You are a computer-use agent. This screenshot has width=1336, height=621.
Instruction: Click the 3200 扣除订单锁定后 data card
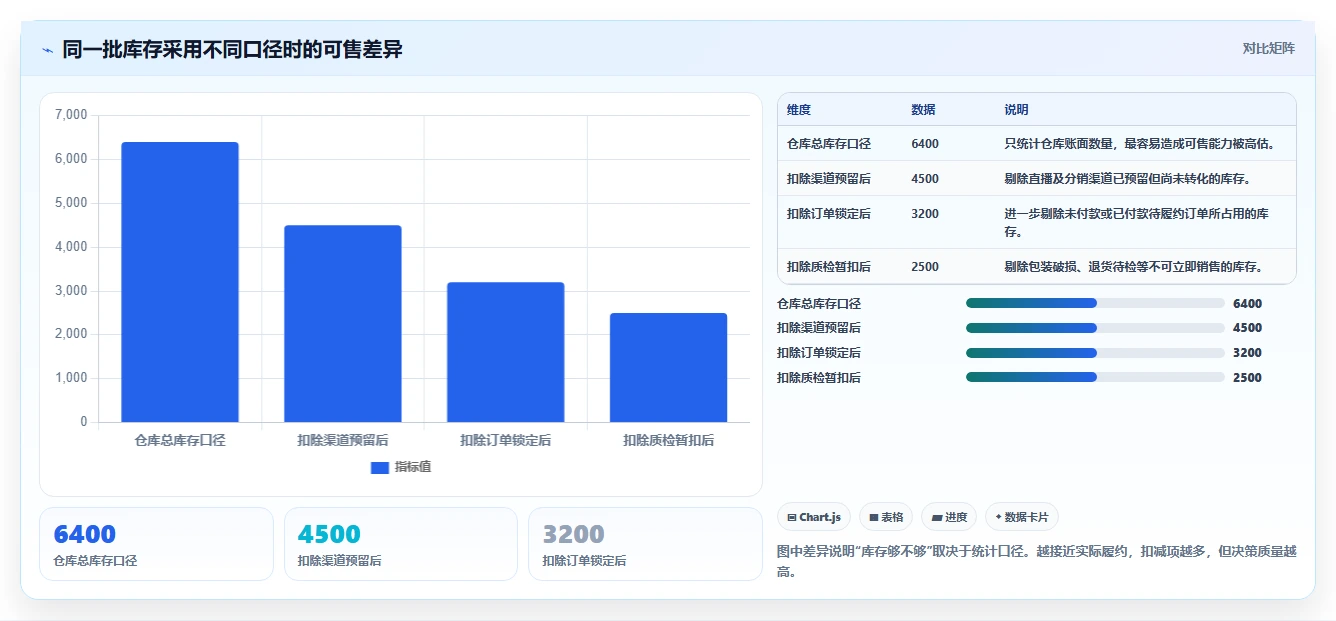(x=645, y=544)
